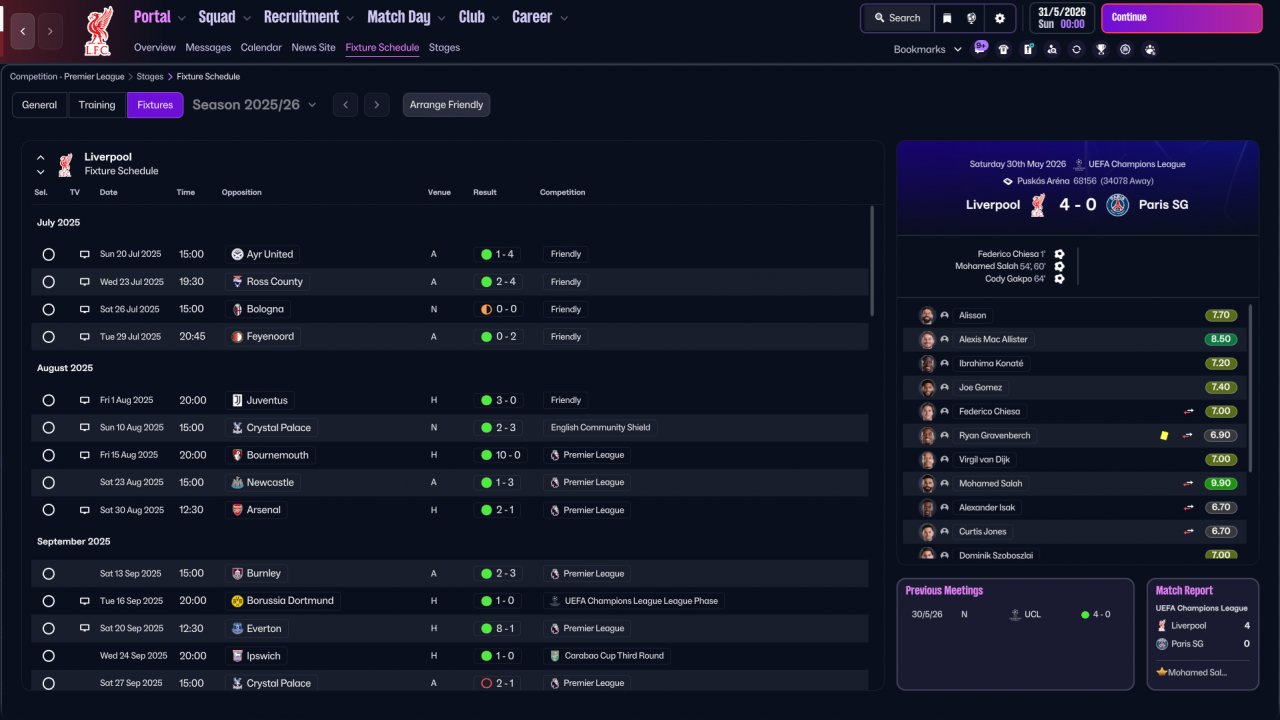Go forward using the header forward arrow
This screenshot has height=720, width=1280.
coord(50,31)
